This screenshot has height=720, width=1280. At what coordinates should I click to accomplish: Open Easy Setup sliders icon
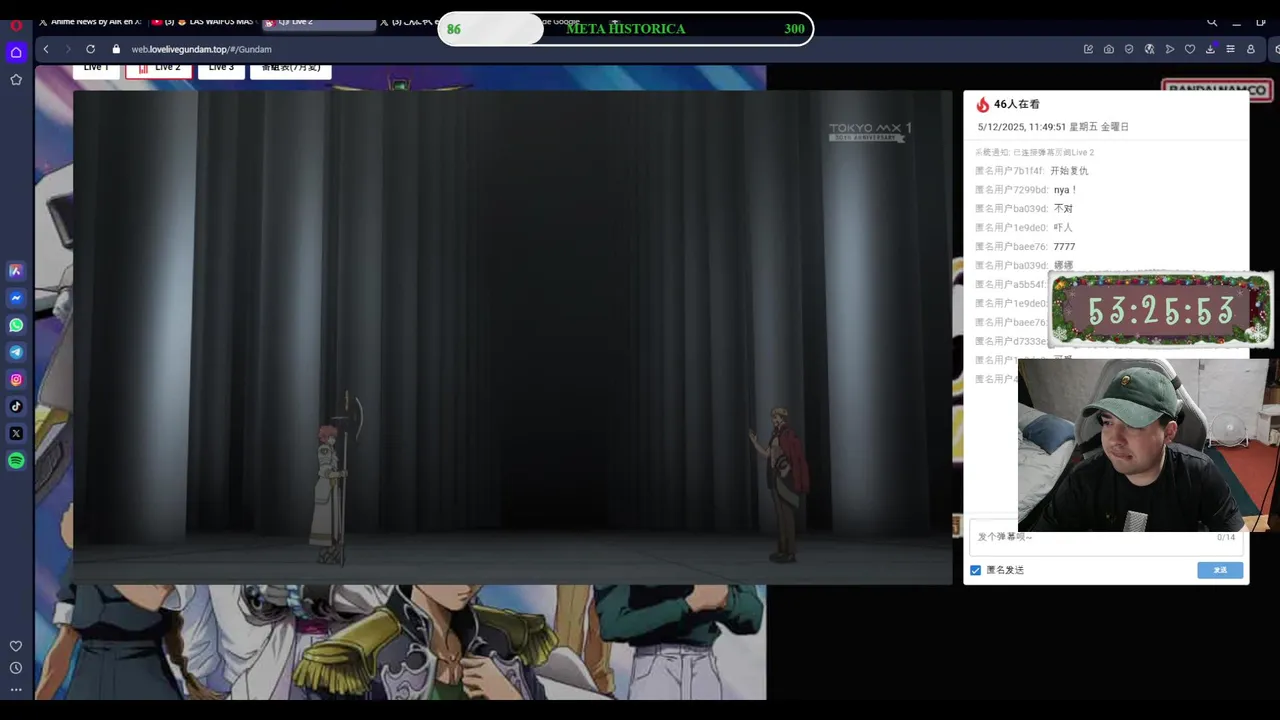(1230, 49)
